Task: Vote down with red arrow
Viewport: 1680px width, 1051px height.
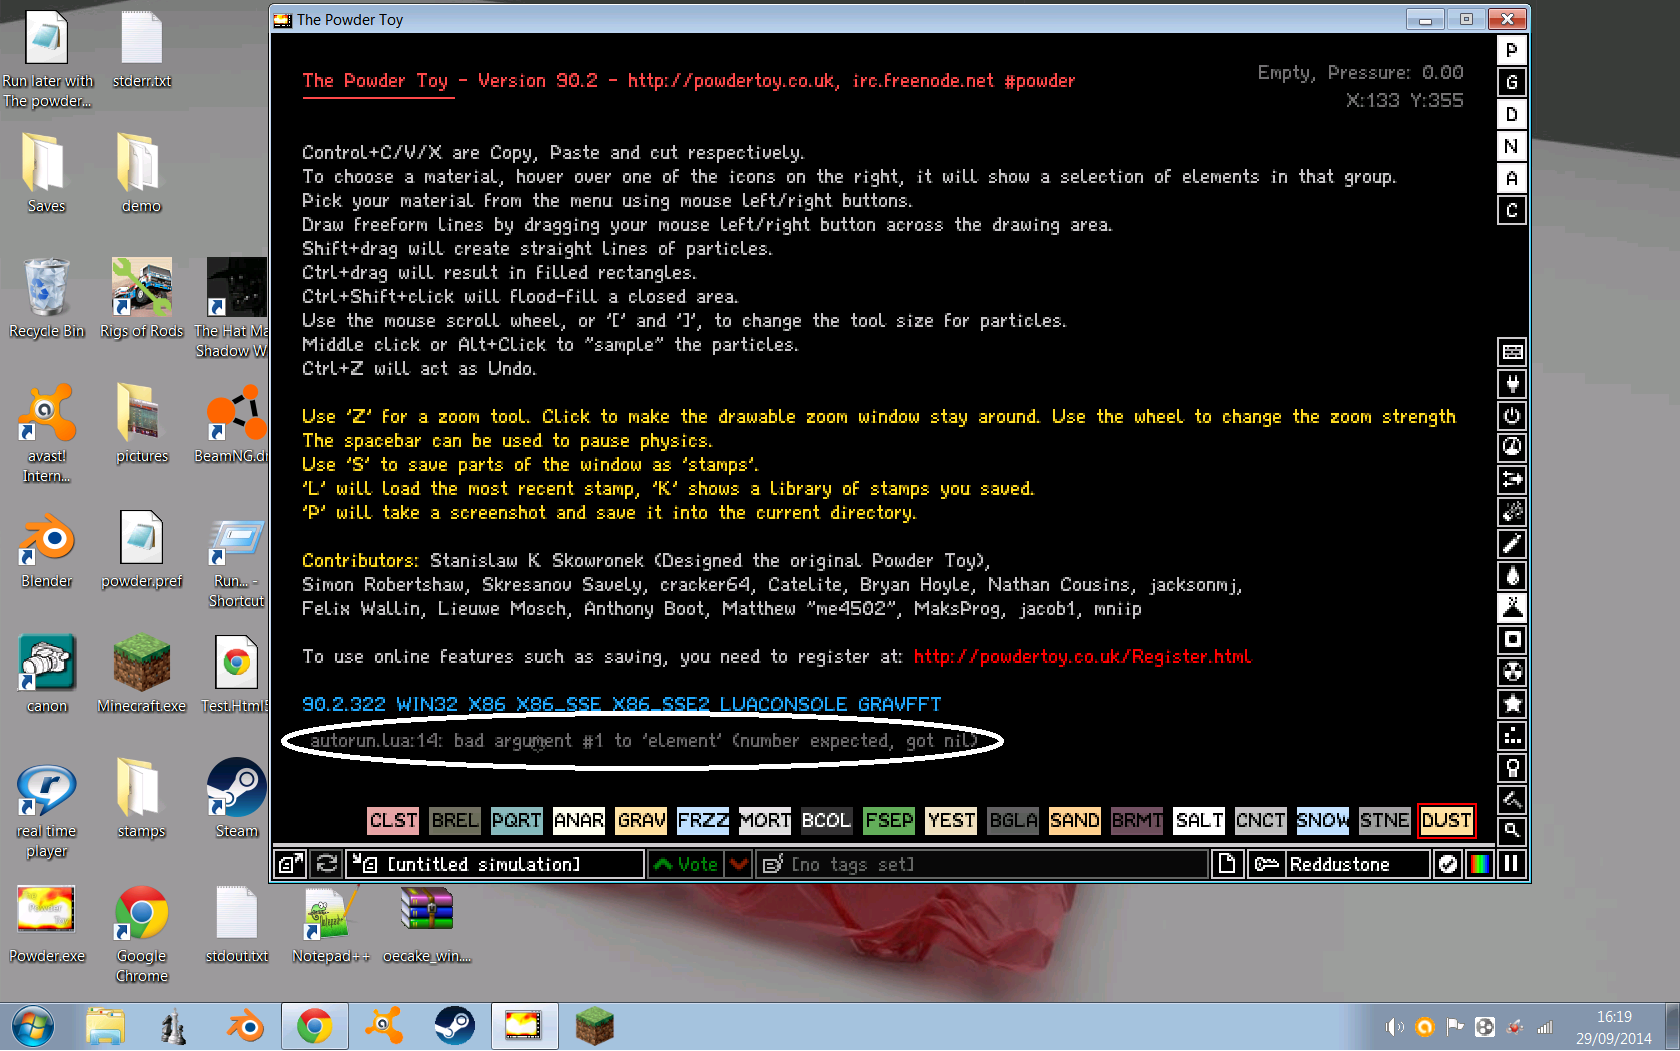Action: (x=739, y=864)
